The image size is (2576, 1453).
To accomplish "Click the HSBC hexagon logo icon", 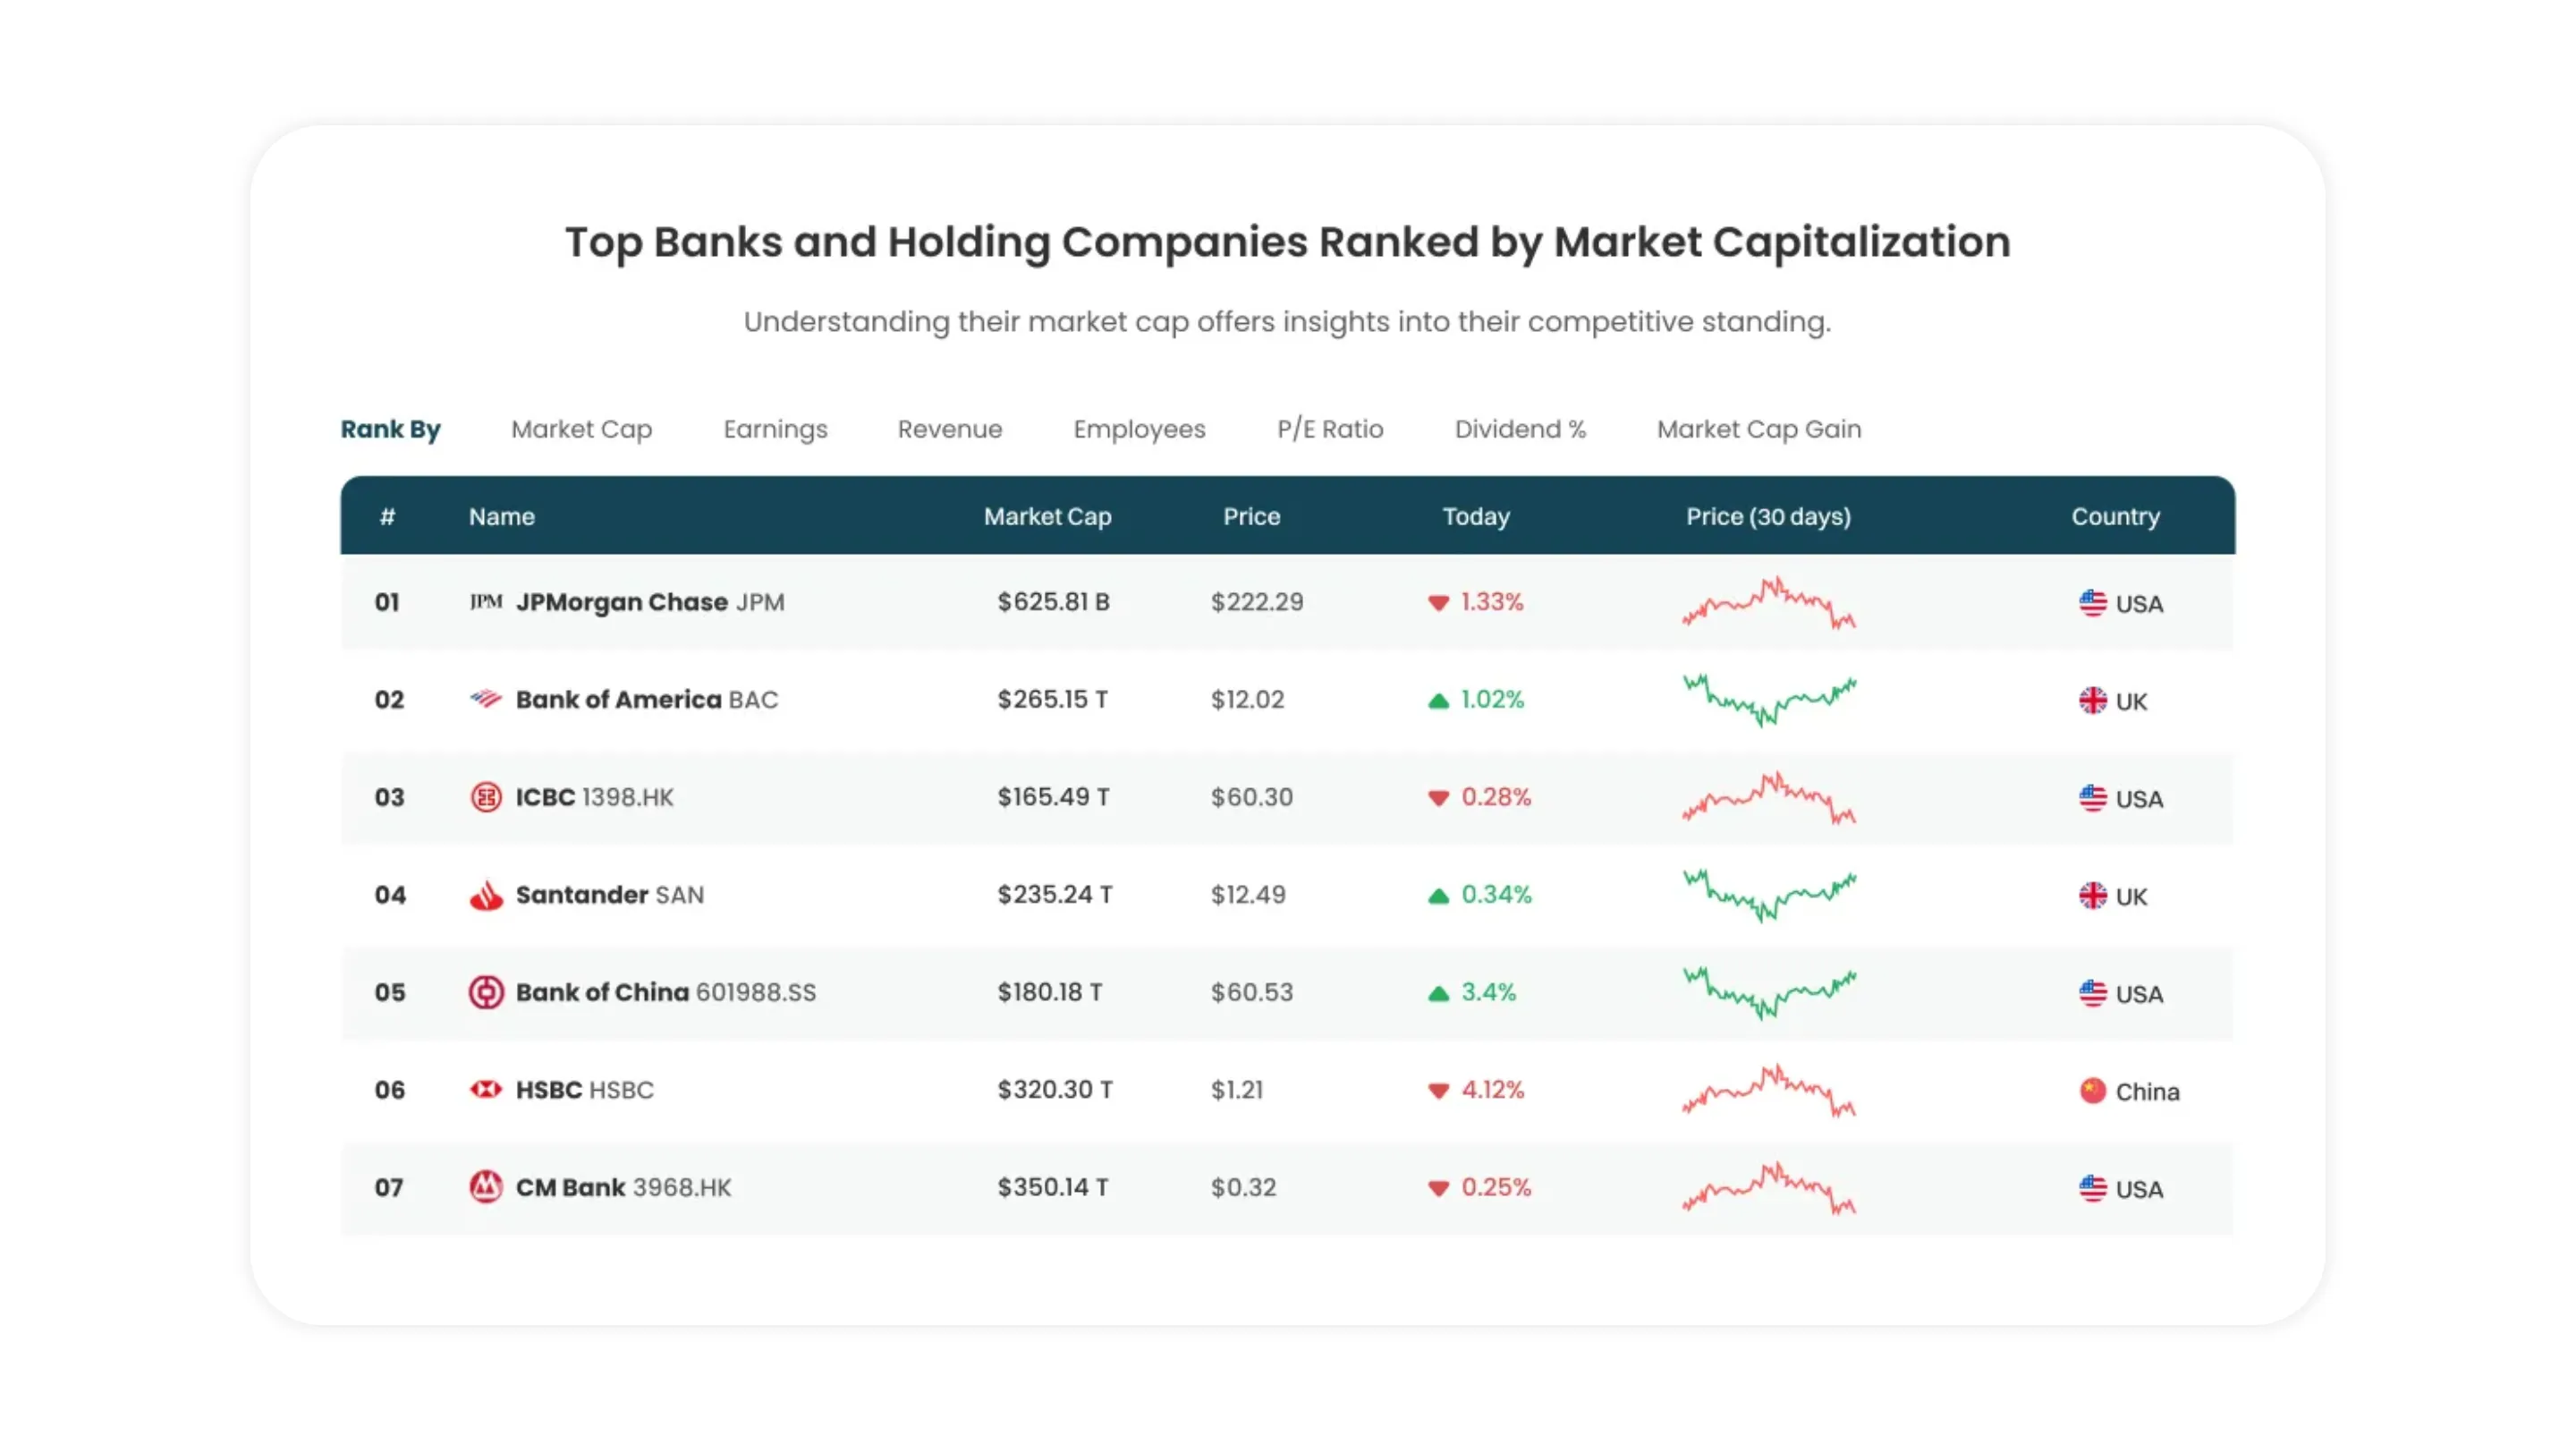I will click(486, 1089).
